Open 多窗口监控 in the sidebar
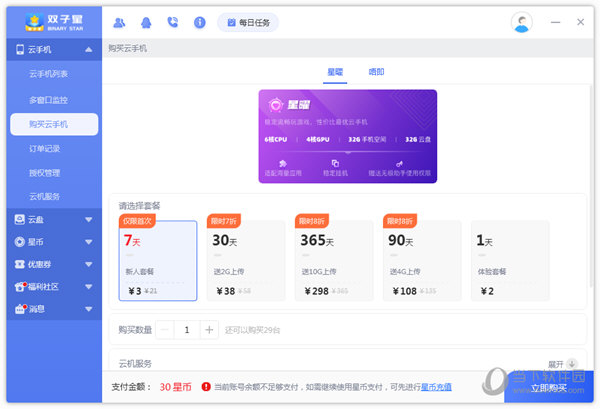The image size is (600, 409). [x=49, y=100]
